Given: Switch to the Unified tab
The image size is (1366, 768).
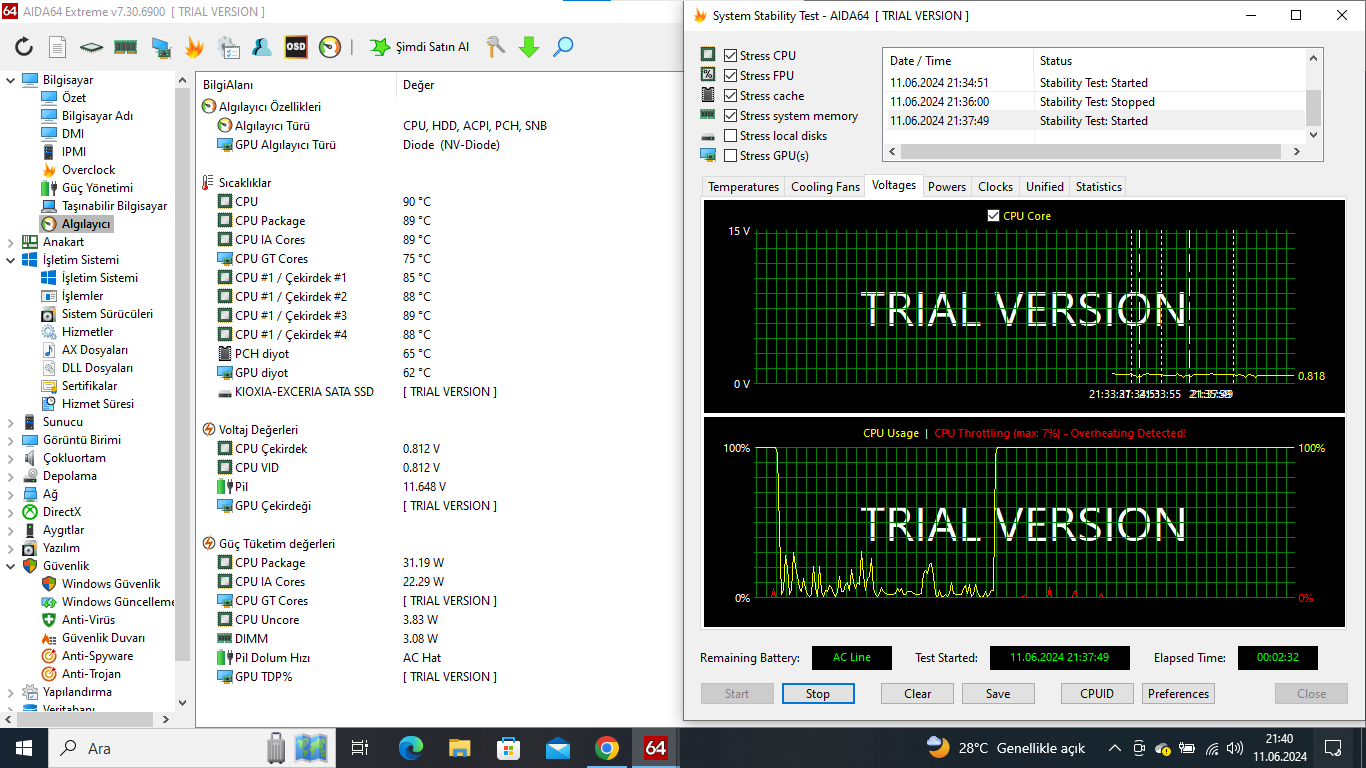Looking at the screenshot, I should (1045, 187).
